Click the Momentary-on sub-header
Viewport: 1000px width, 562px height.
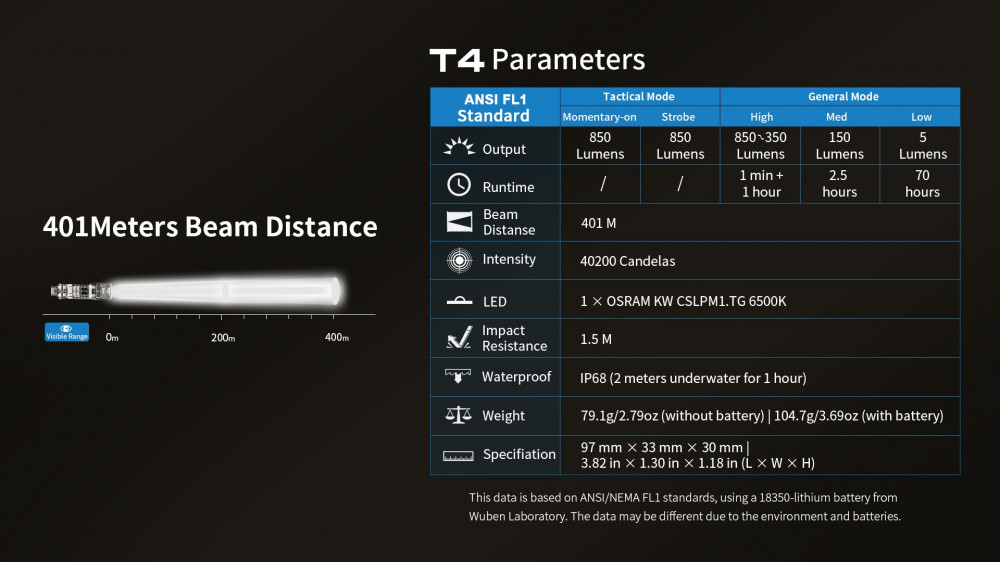coord(599,117)
